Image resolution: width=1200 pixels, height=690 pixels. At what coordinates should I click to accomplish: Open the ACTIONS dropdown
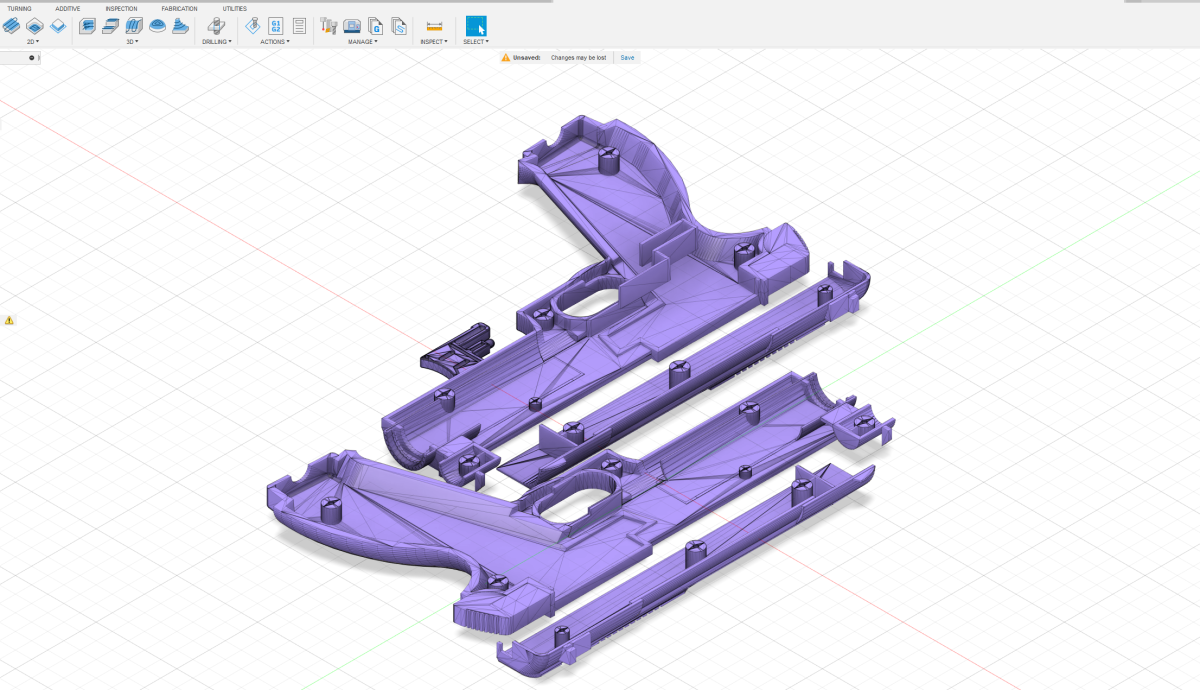click(275, 42)
